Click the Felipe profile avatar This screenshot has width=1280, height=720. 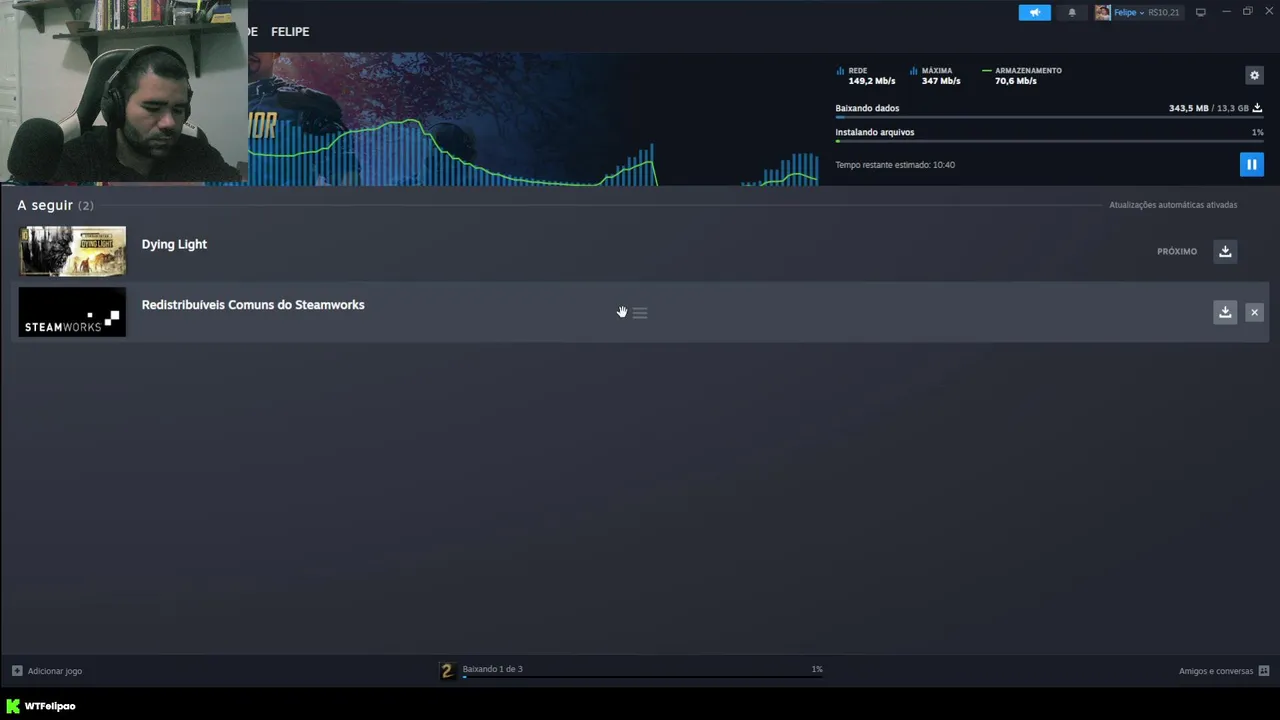pos(1102,12)
